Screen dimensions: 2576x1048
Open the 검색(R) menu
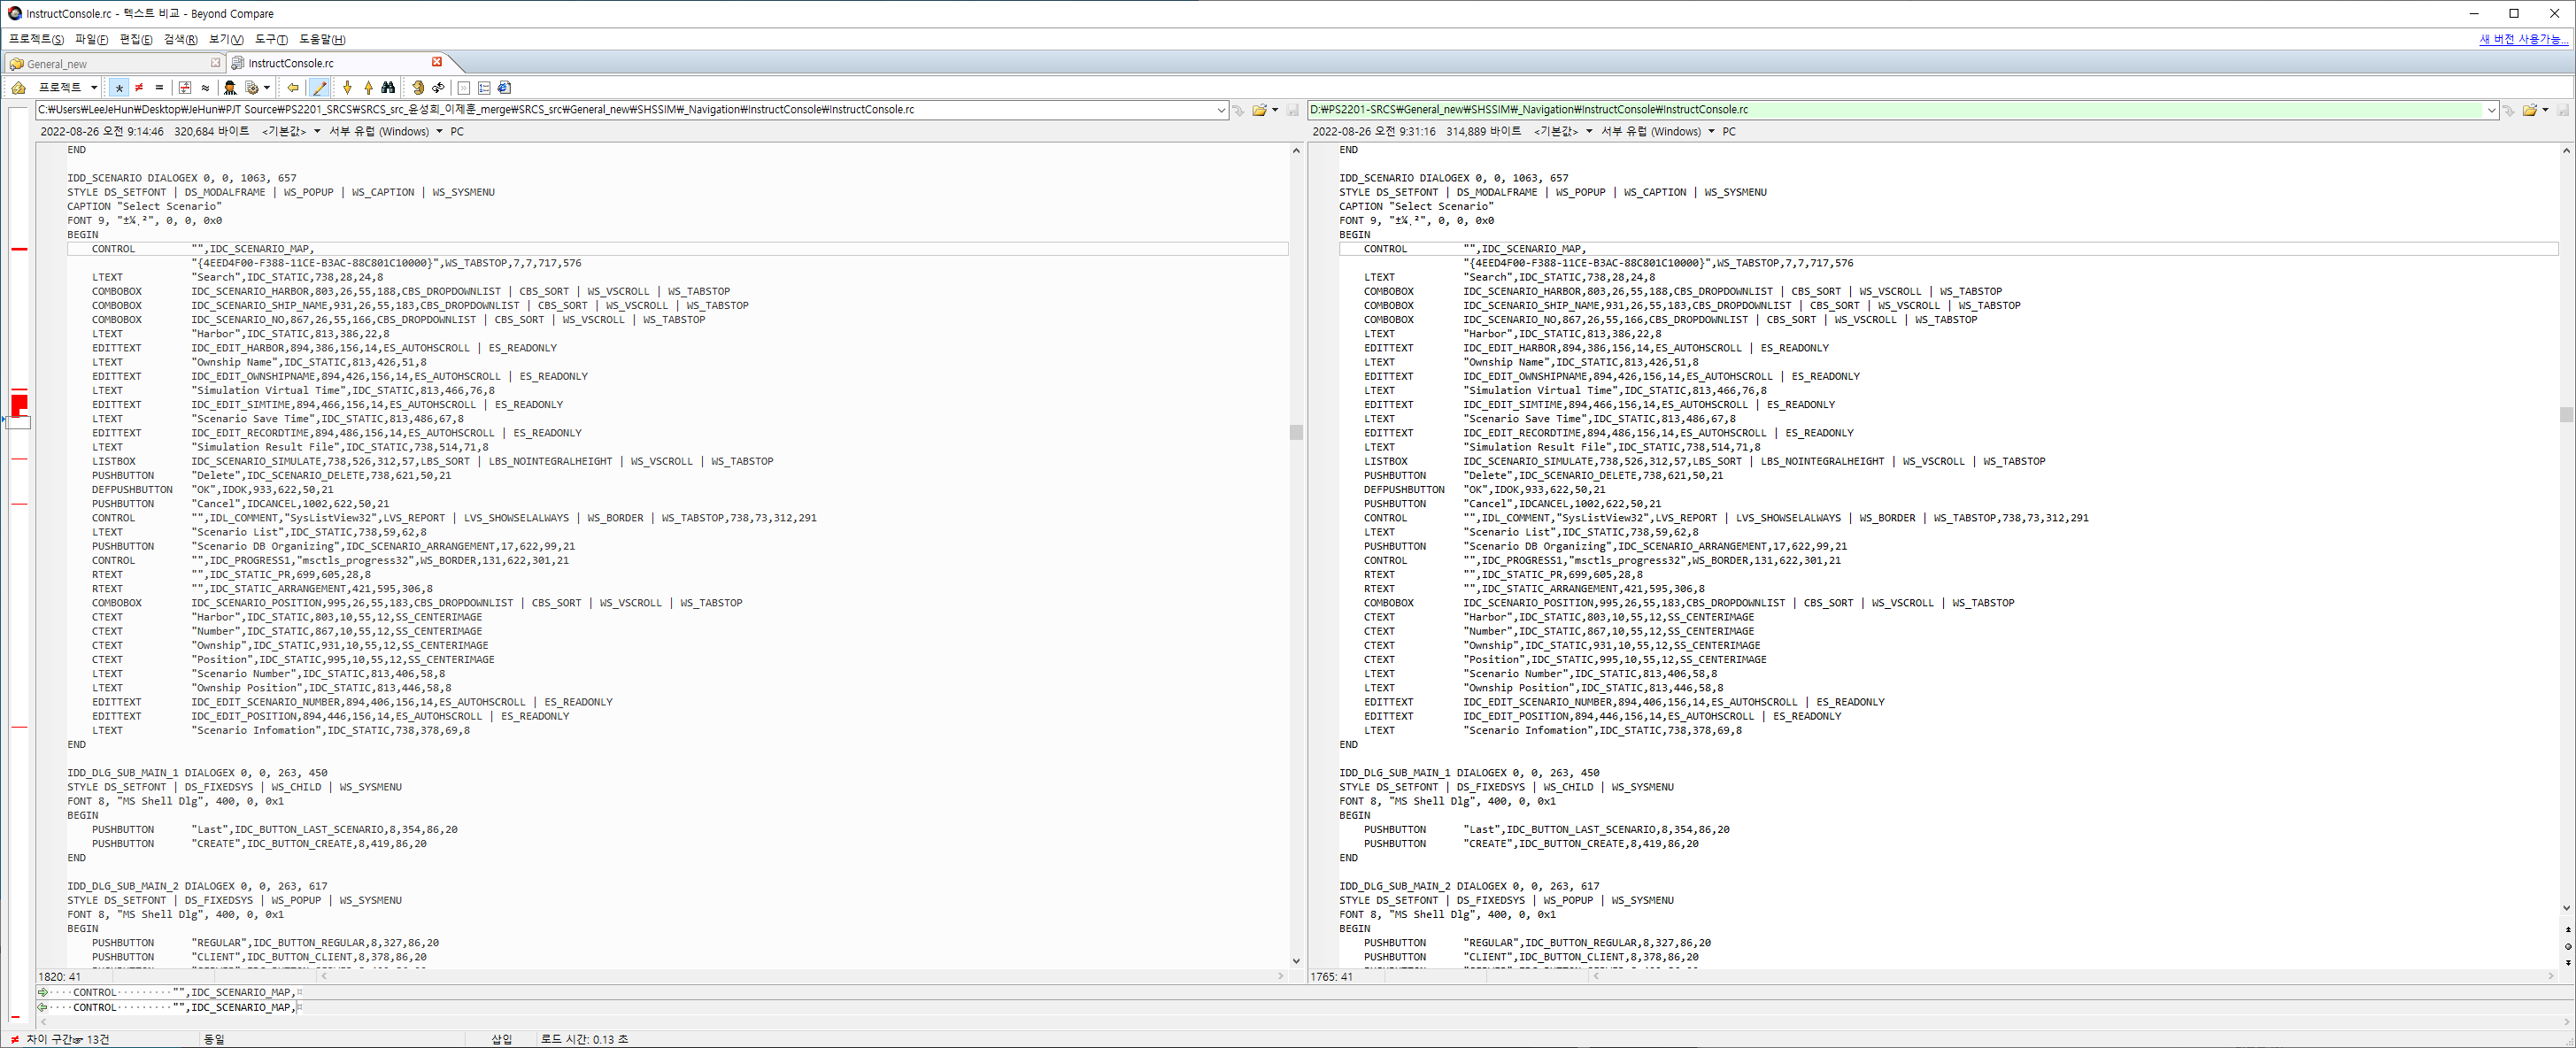[181, 39]
